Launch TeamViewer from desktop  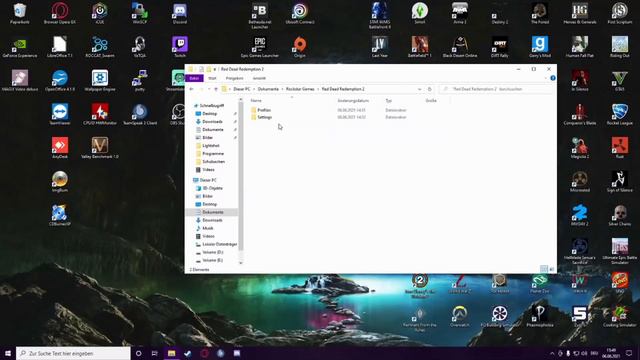click(60, 114)
